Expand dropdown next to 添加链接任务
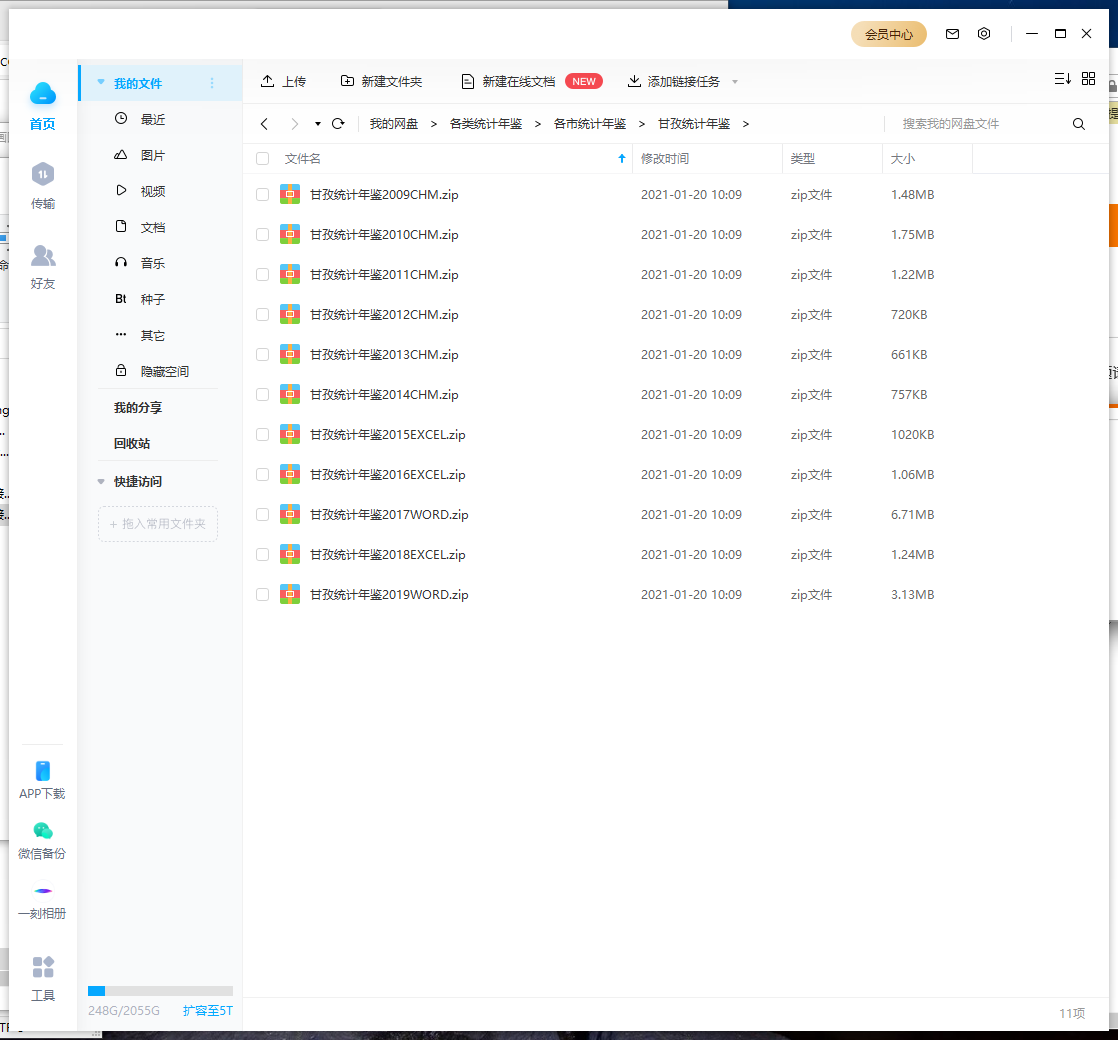The image size is (1118, 1040). pyautogui.click(x=735, y=82)
